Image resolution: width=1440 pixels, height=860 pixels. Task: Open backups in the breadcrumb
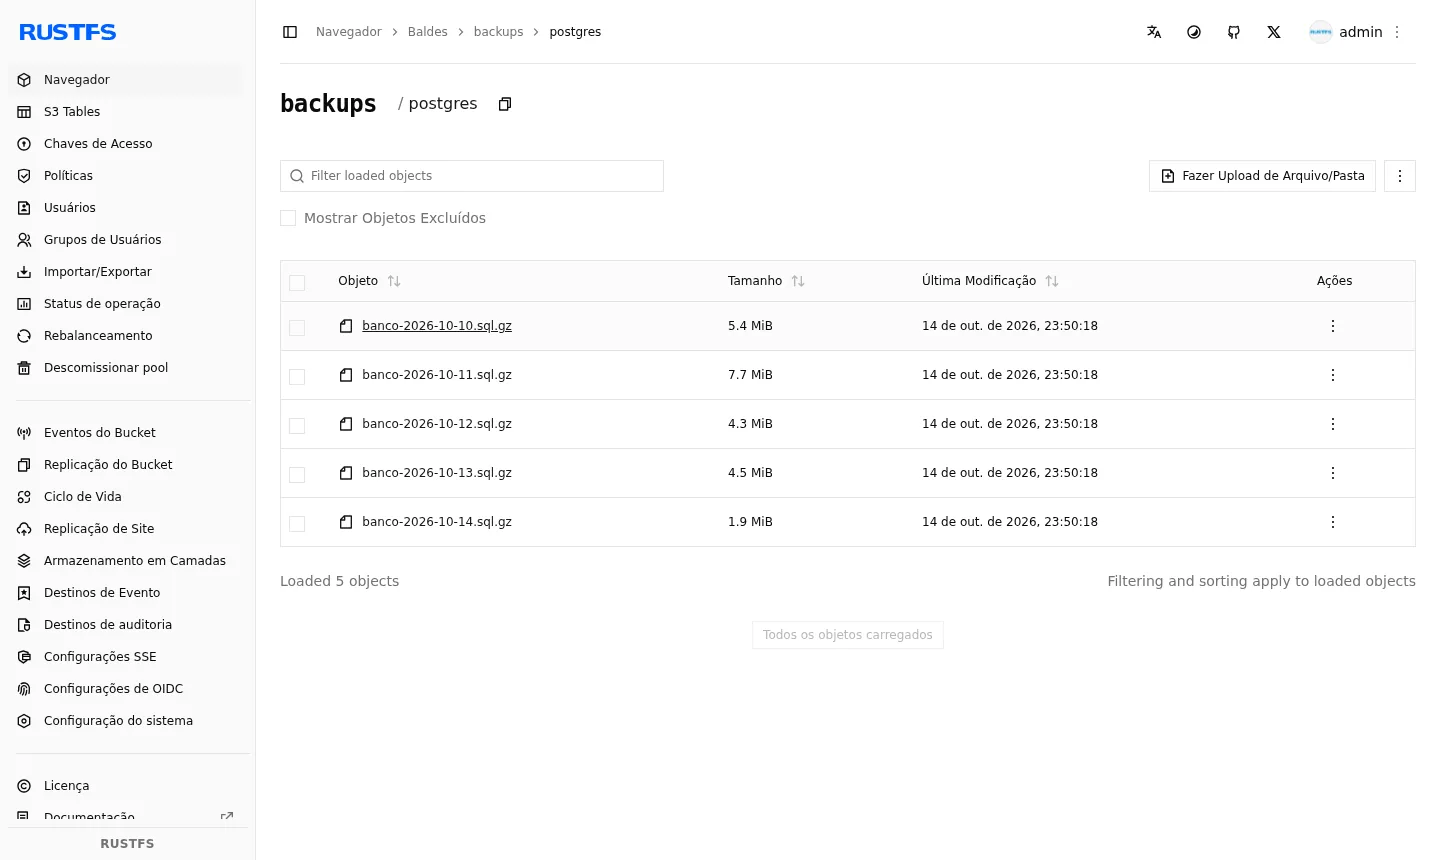click(x=498, y=32)
